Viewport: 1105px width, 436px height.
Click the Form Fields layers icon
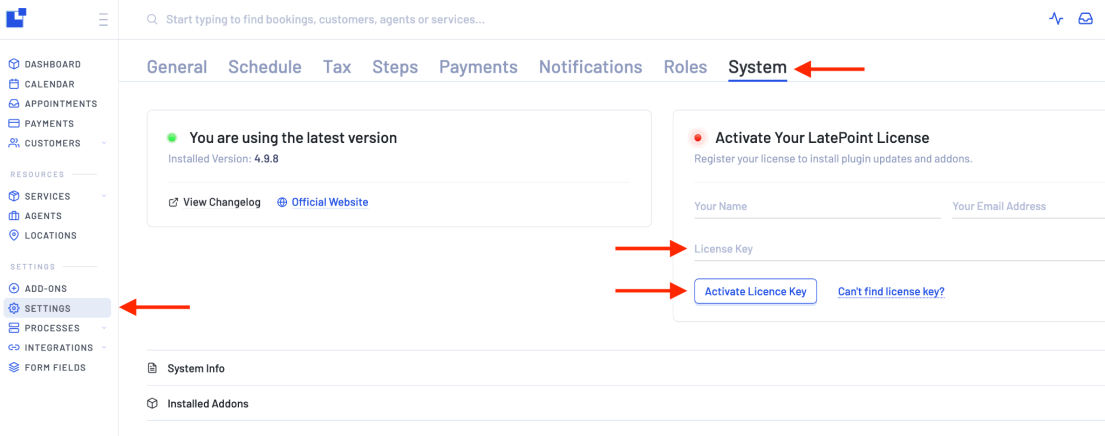pyautogui.click(x=13, y=368)
